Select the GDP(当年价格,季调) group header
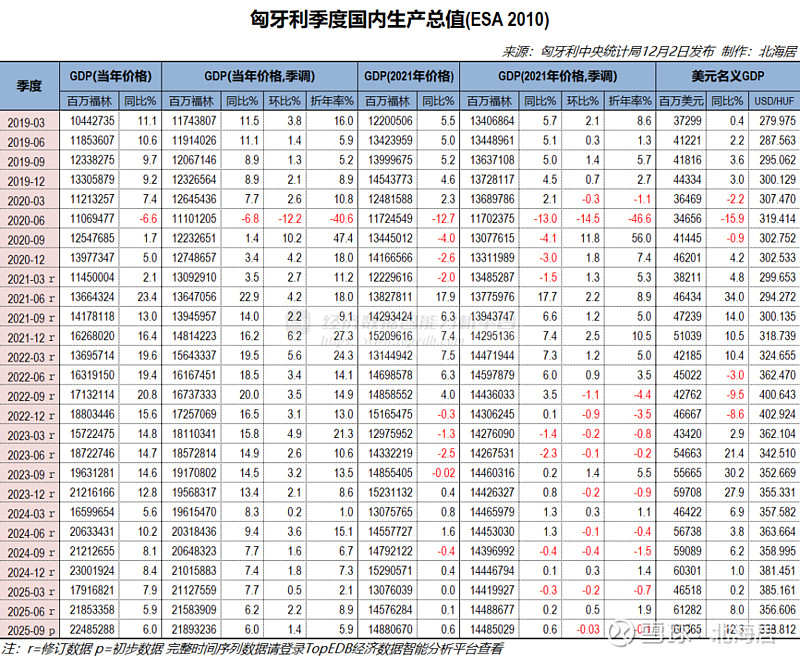Image resolution: width=800 pixels, height=658 pixels. 260,77
